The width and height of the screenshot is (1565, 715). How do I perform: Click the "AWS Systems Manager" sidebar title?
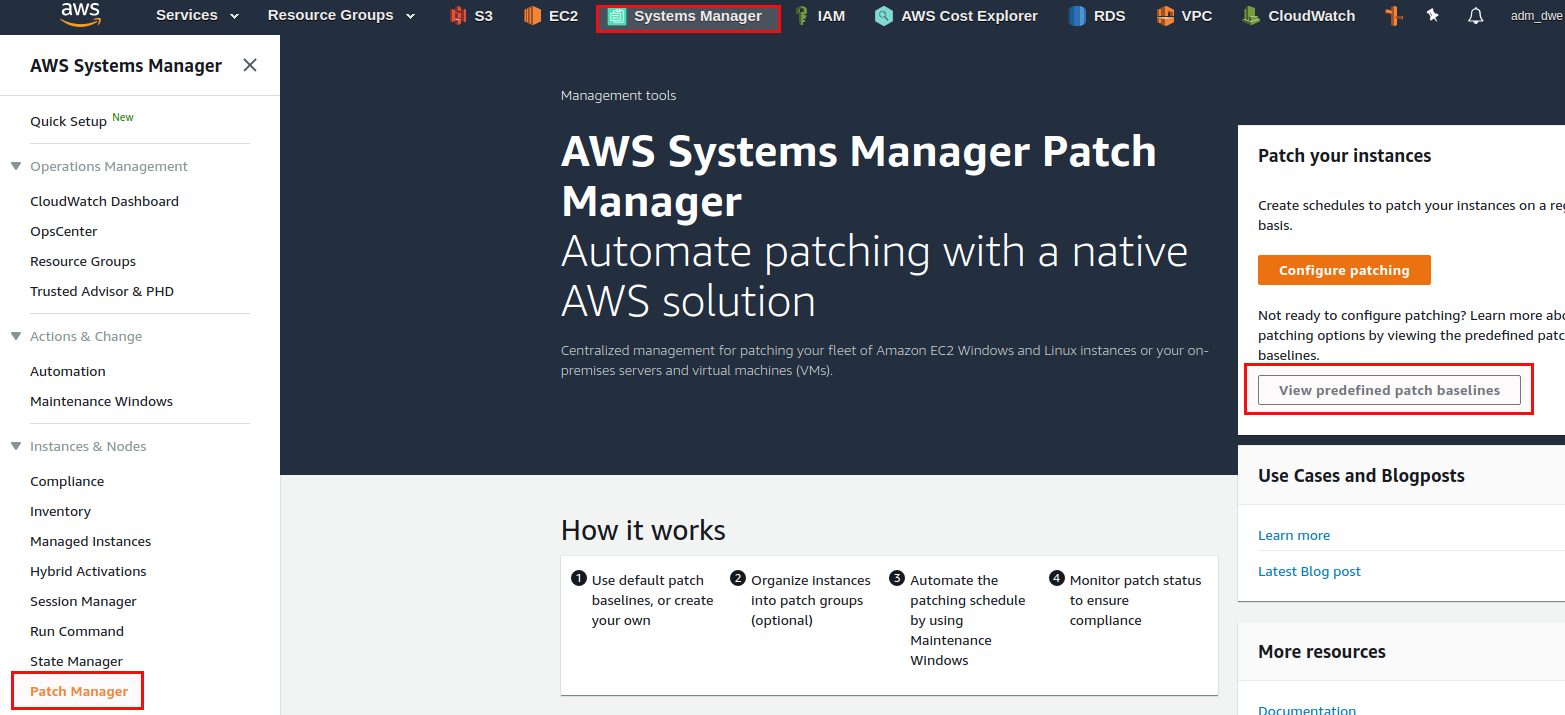(126, 65)
